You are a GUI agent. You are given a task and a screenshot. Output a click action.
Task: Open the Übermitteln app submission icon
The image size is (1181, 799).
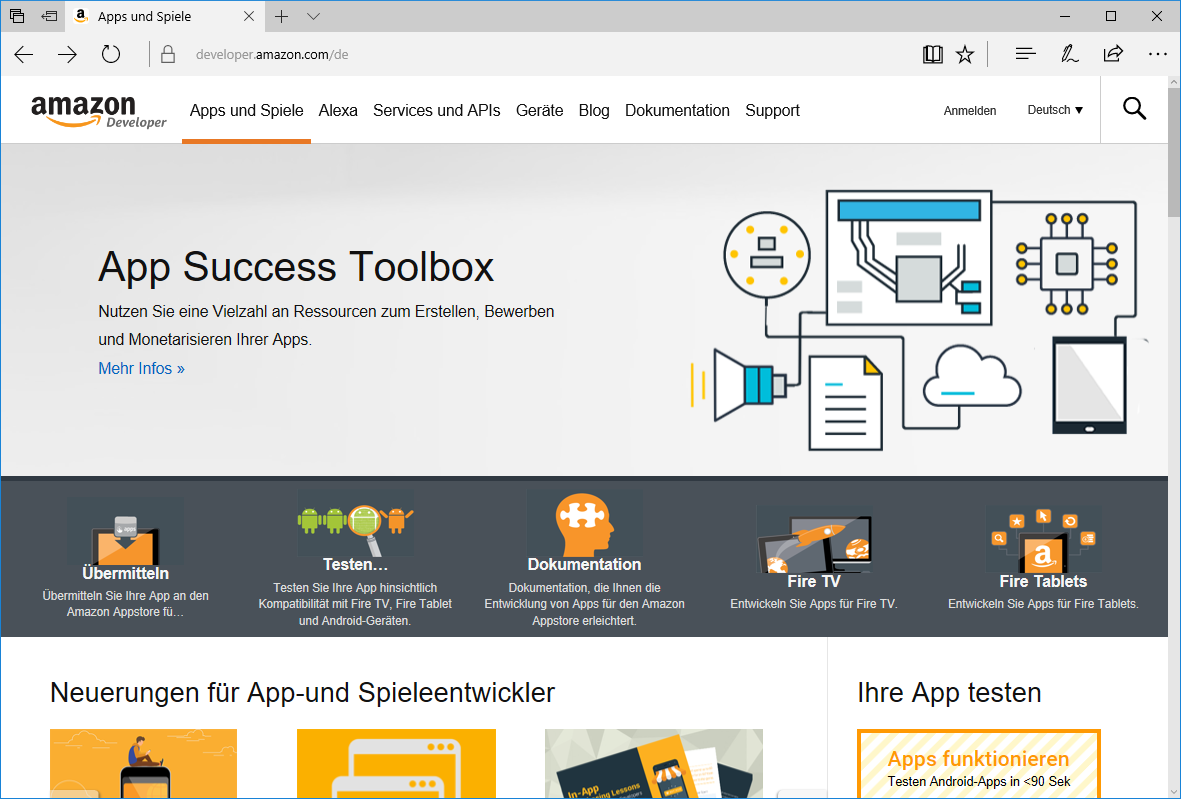pos(125,533)
